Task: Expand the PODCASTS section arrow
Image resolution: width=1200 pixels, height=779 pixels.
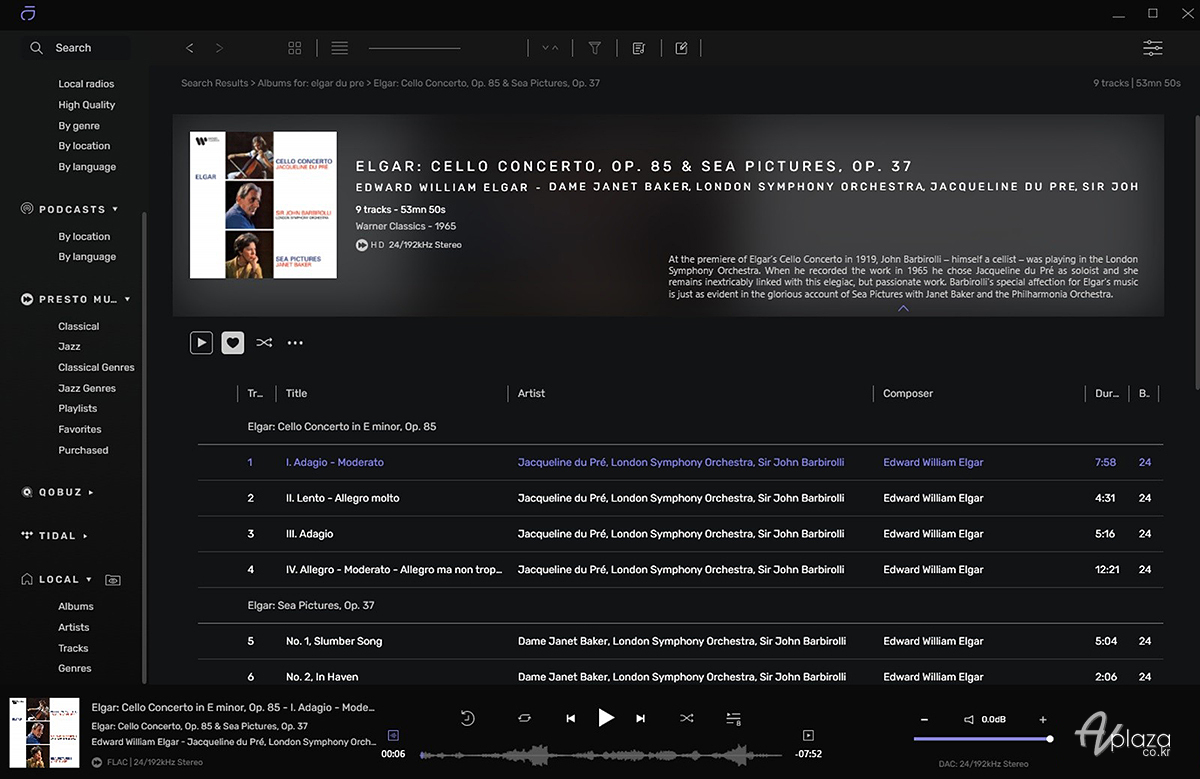Action: (115, 210)
